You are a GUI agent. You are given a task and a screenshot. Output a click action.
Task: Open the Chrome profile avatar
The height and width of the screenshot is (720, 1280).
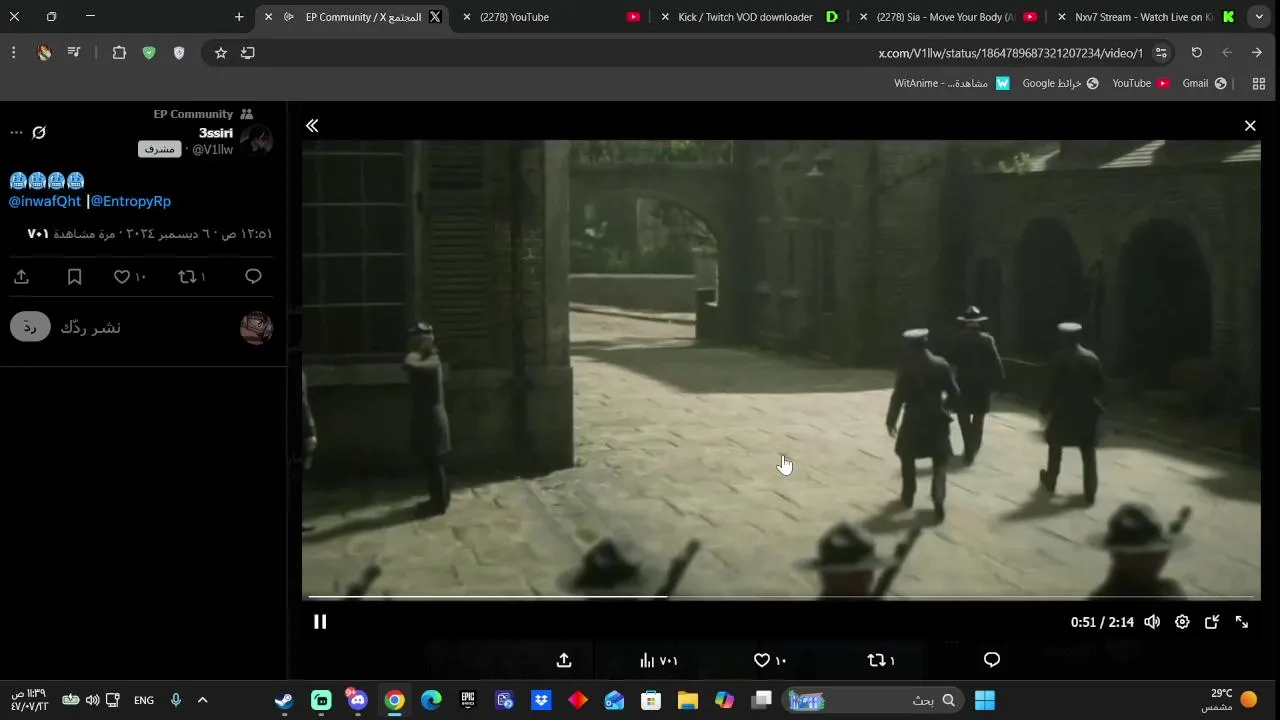(x=44, y=53)
